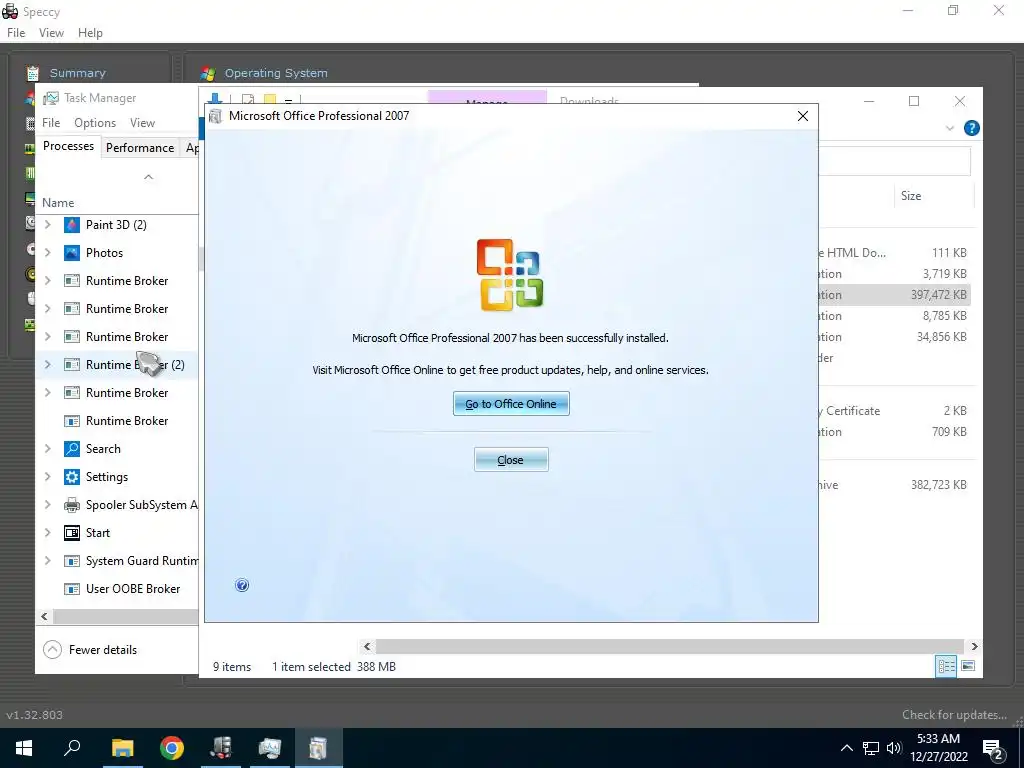Open Task Manager View menu

pyautogui.click(x=142, y=123)
